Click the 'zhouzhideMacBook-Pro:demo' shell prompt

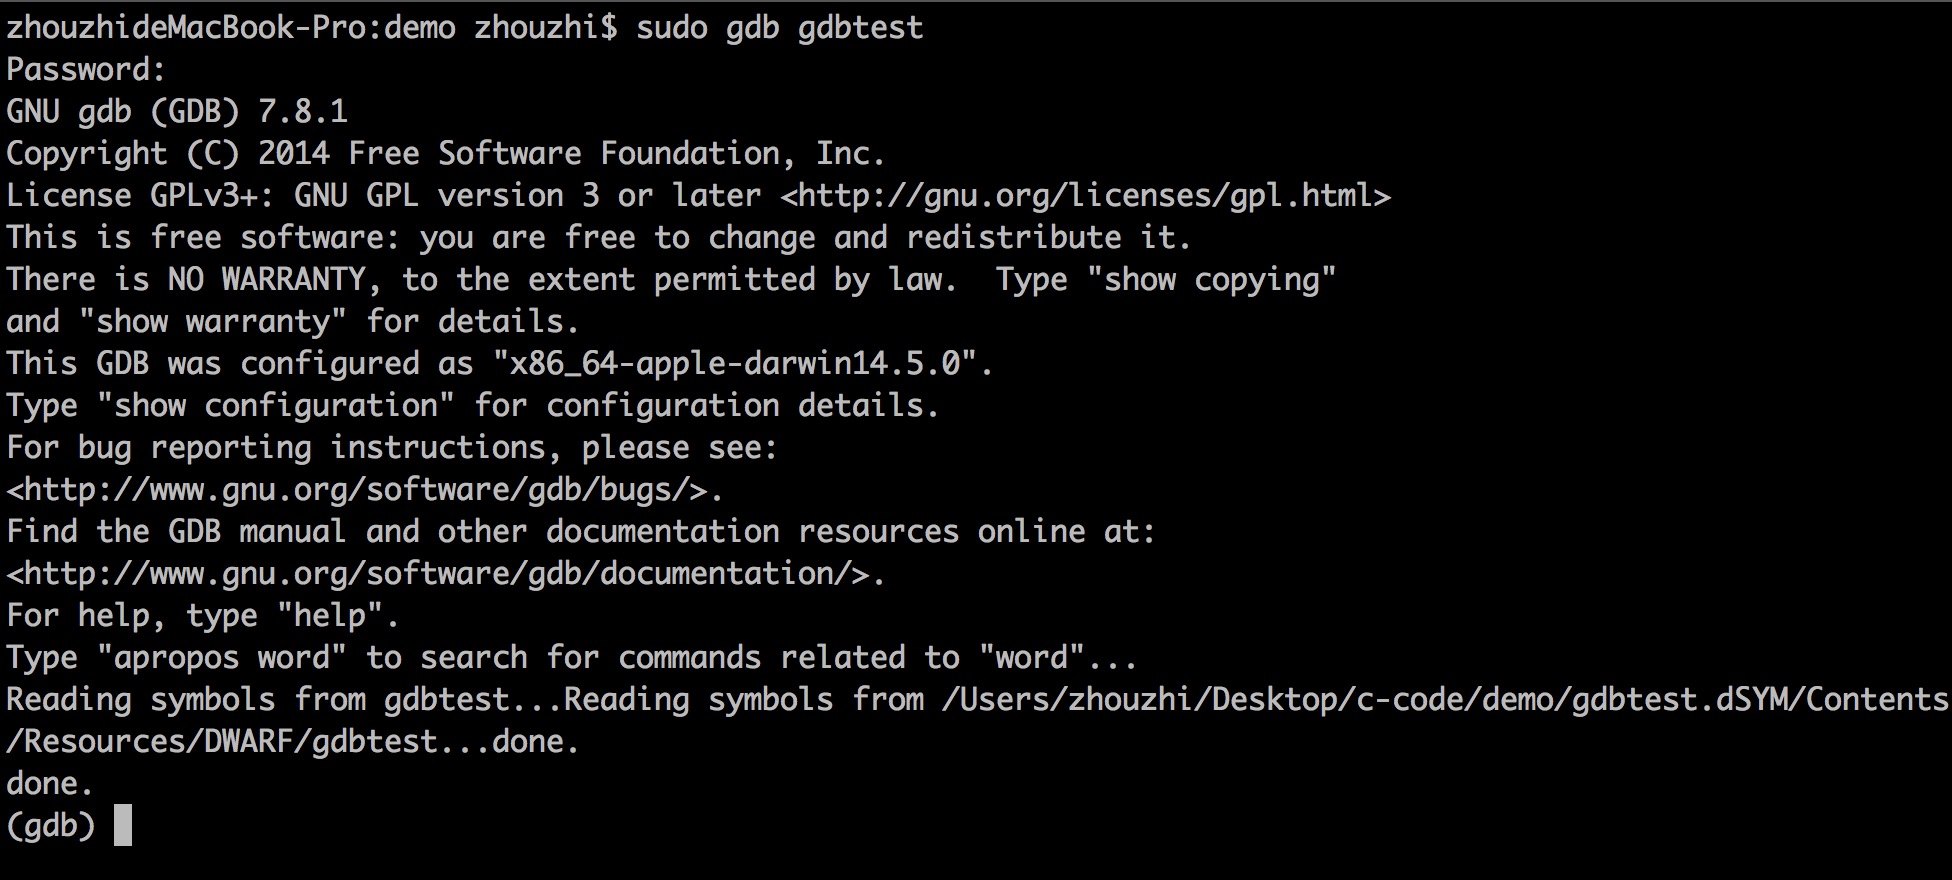coord(231,28)
